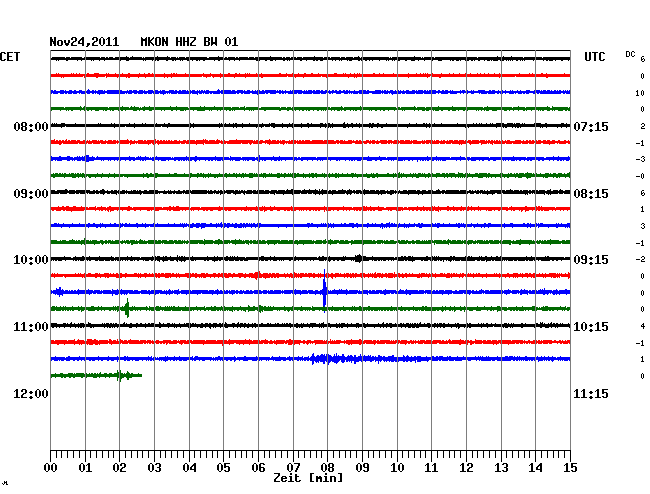Click the 10:15 UTC time label
This screenshot has height=494, width=650.
click(591, 327)
